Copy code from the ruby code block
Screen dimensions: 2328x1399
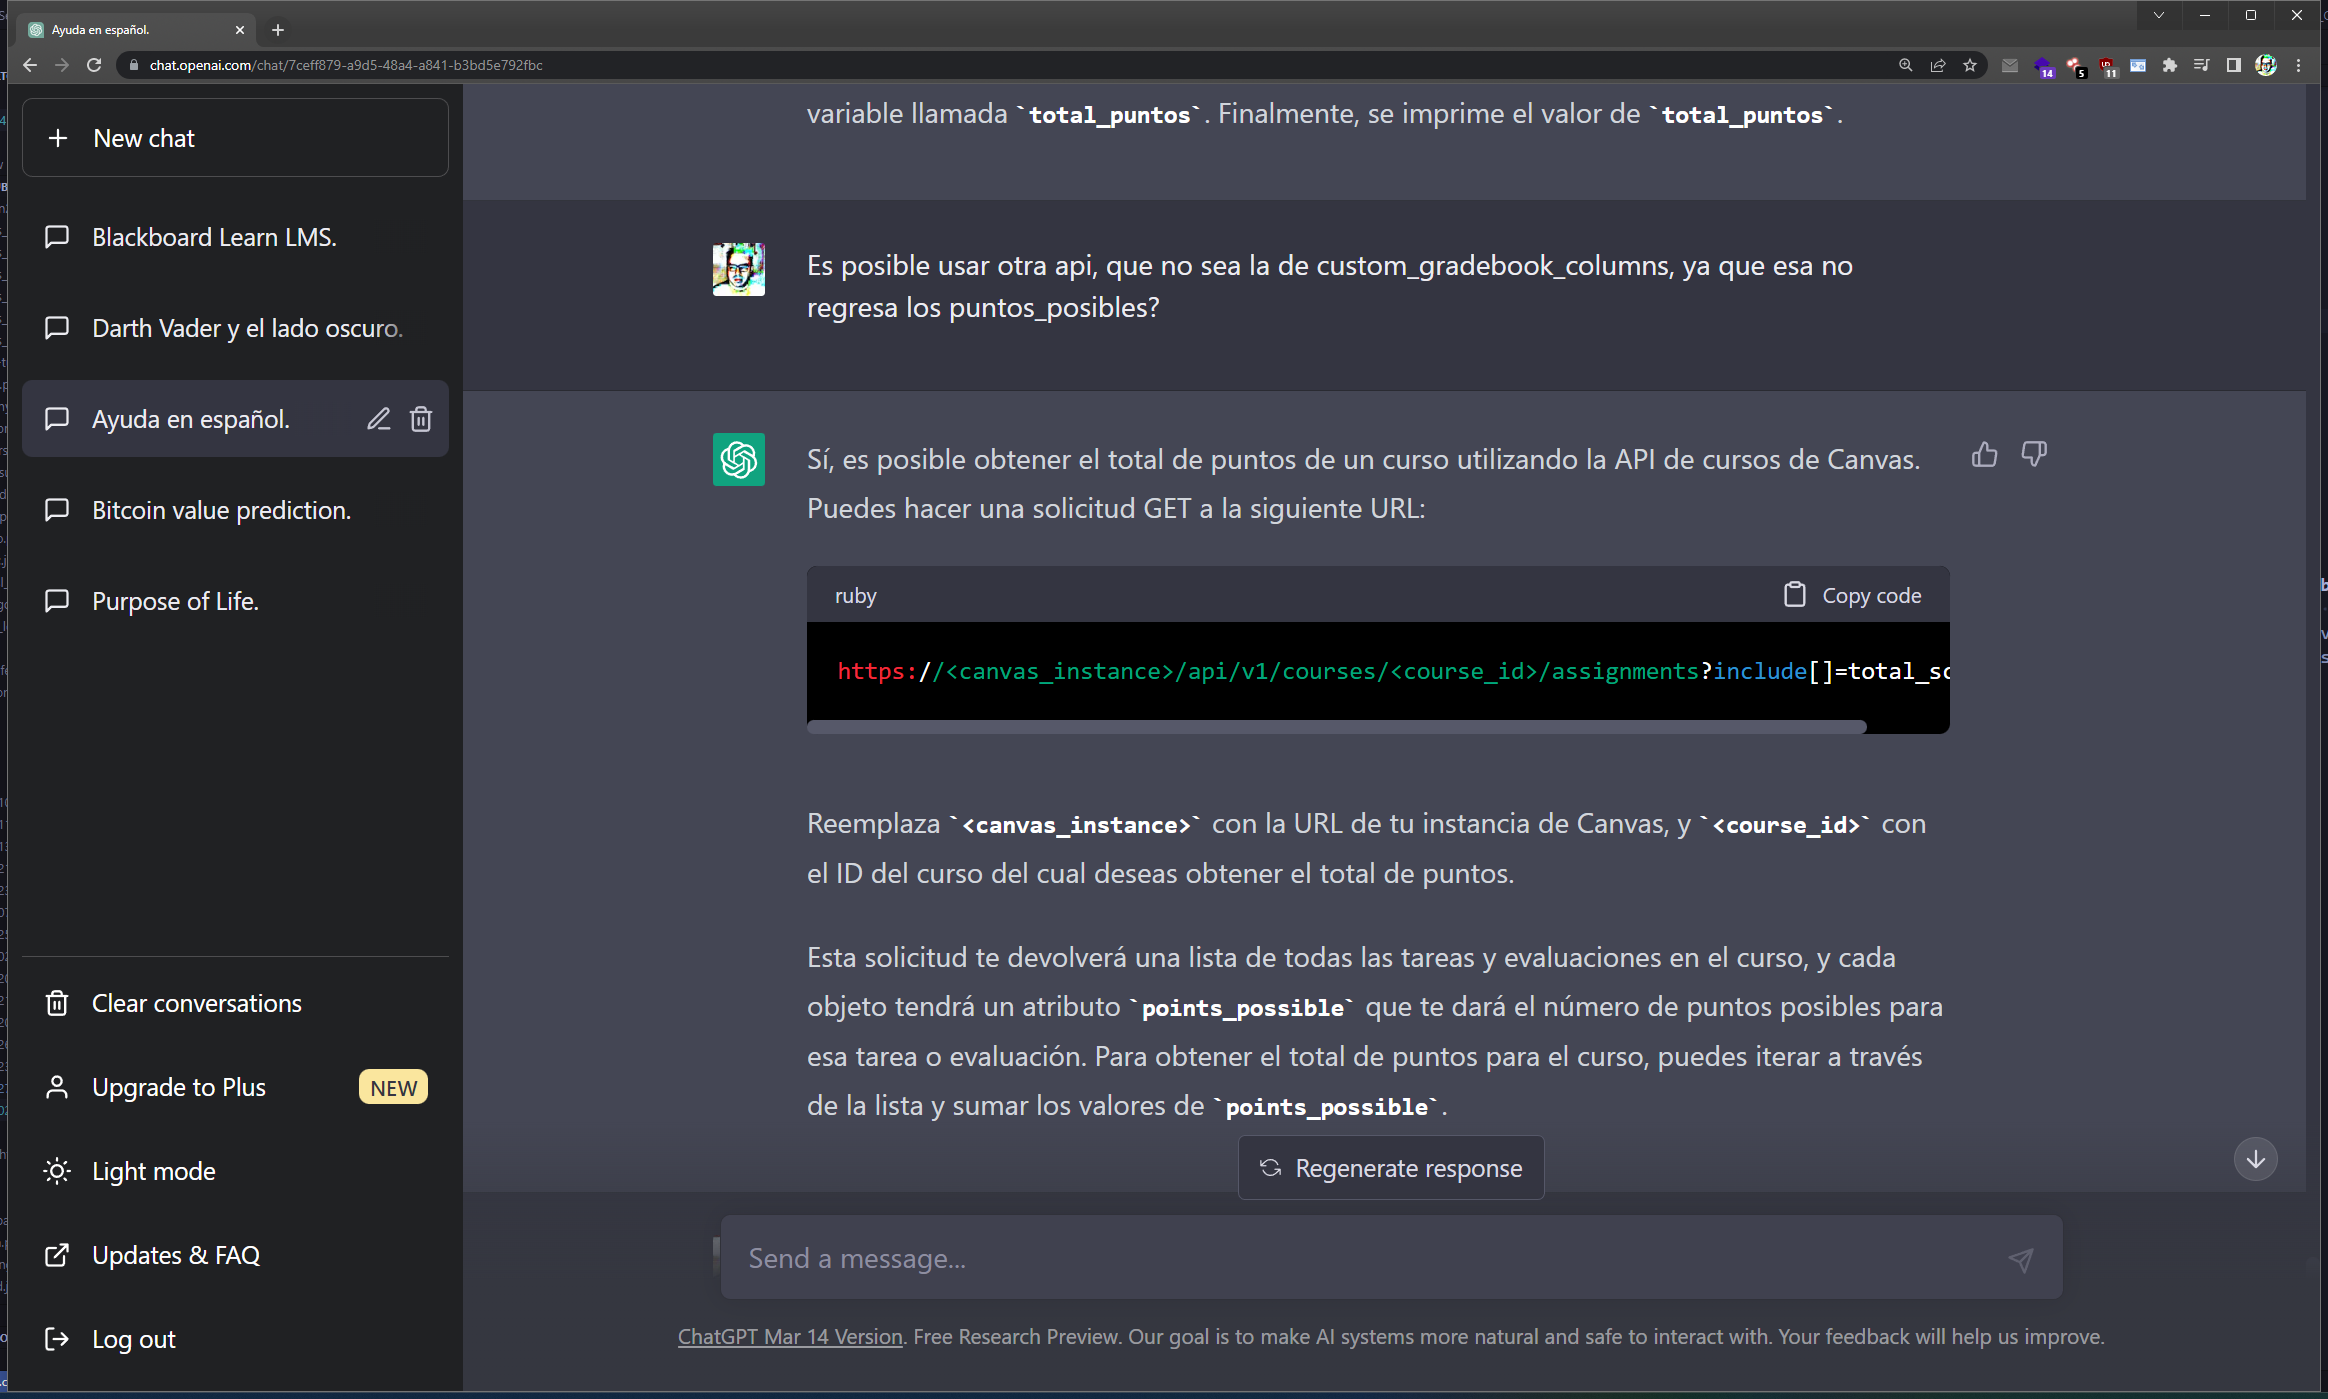point(1853,596)
